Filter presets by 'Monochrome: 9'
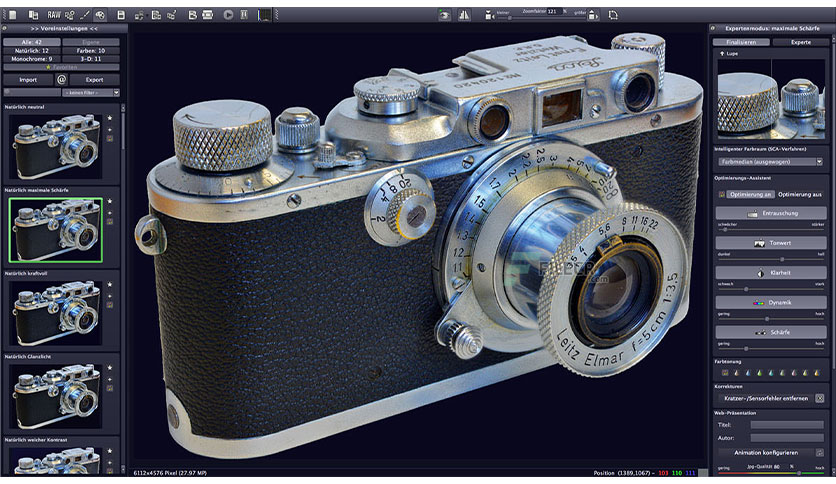The height and width of the screenshot is (484, 836). (31, 59)
